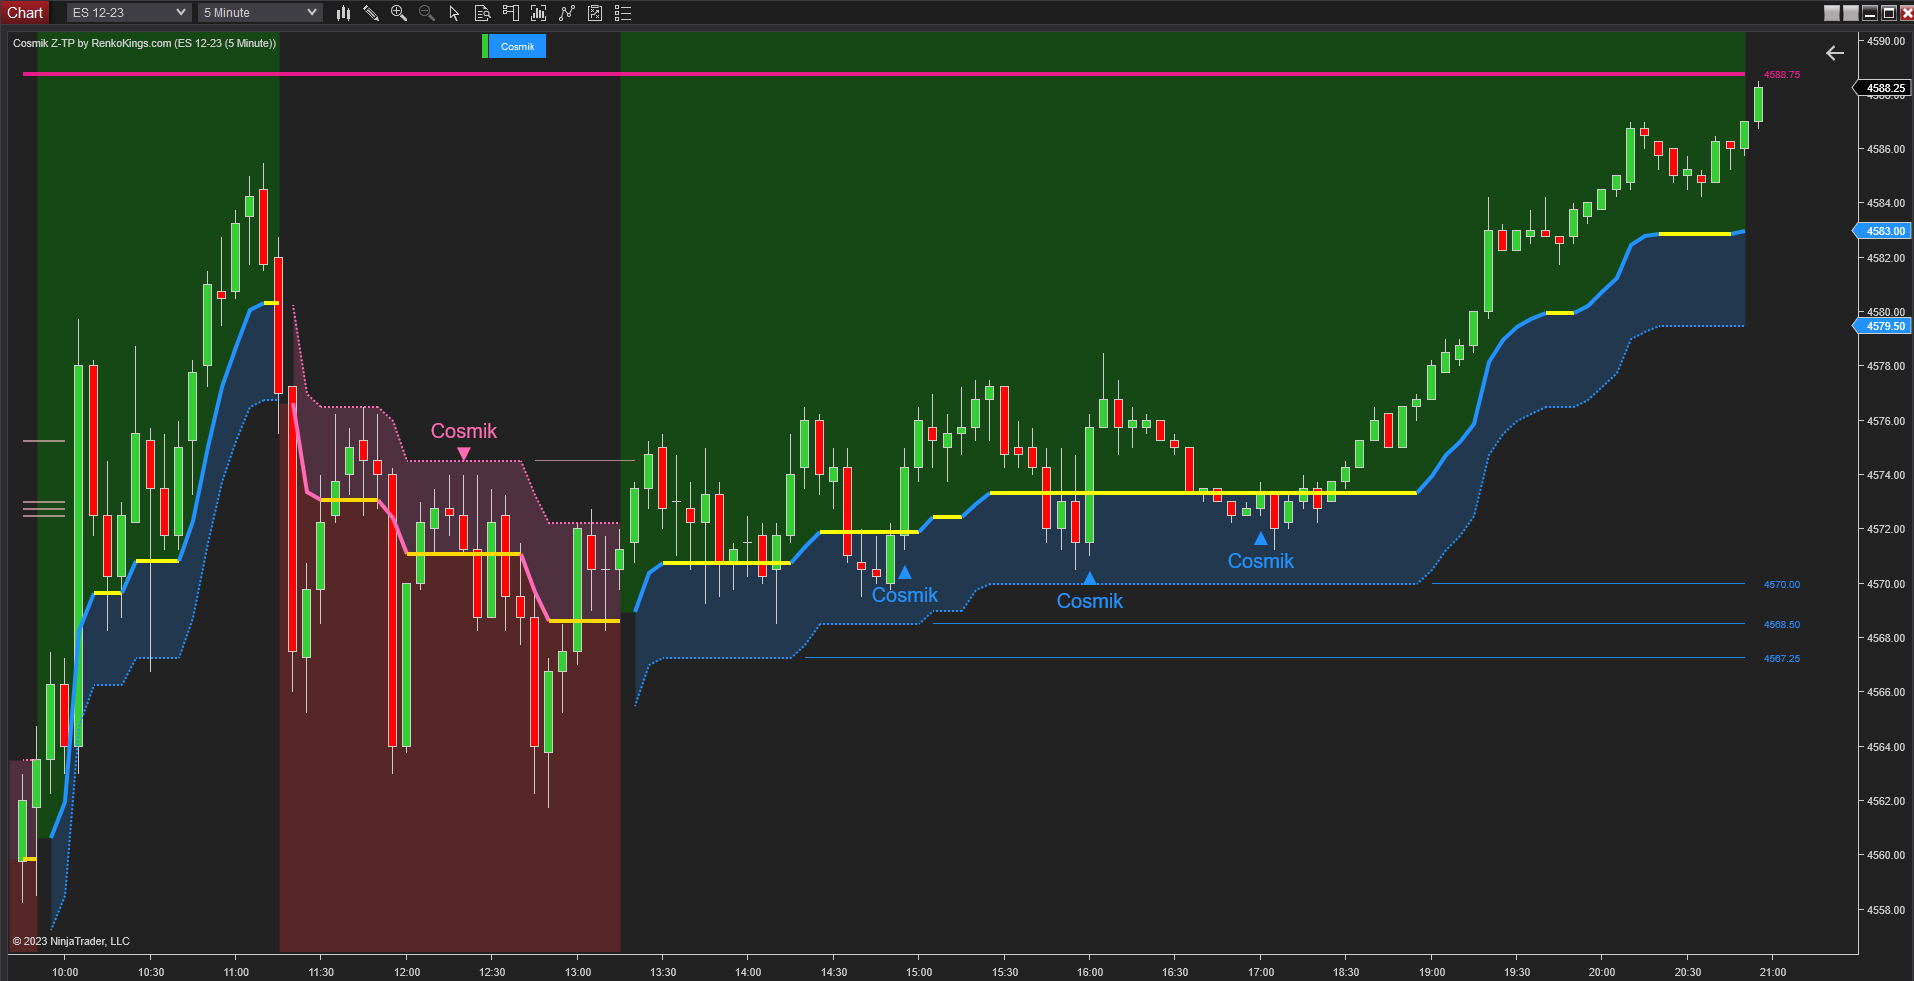Toggle the bar-type display icon
Screen dimensions: 1914x981
[343, 13]
